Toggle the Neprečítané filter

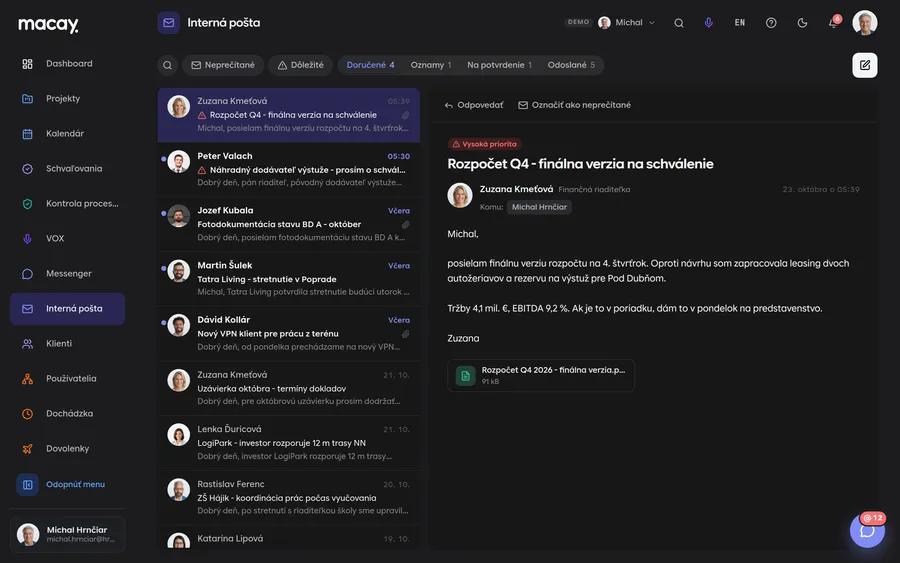(223, 65)
